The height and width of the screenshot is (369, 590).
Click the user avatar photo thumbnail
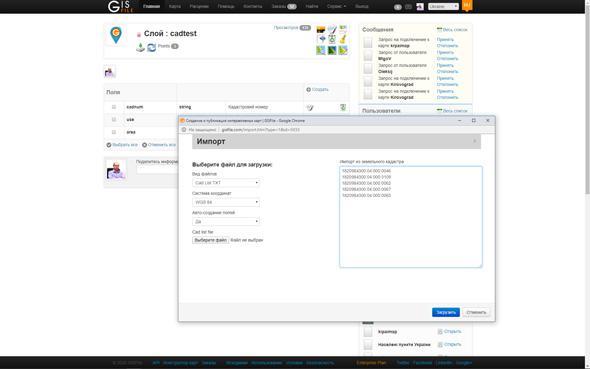pos(116,170)
